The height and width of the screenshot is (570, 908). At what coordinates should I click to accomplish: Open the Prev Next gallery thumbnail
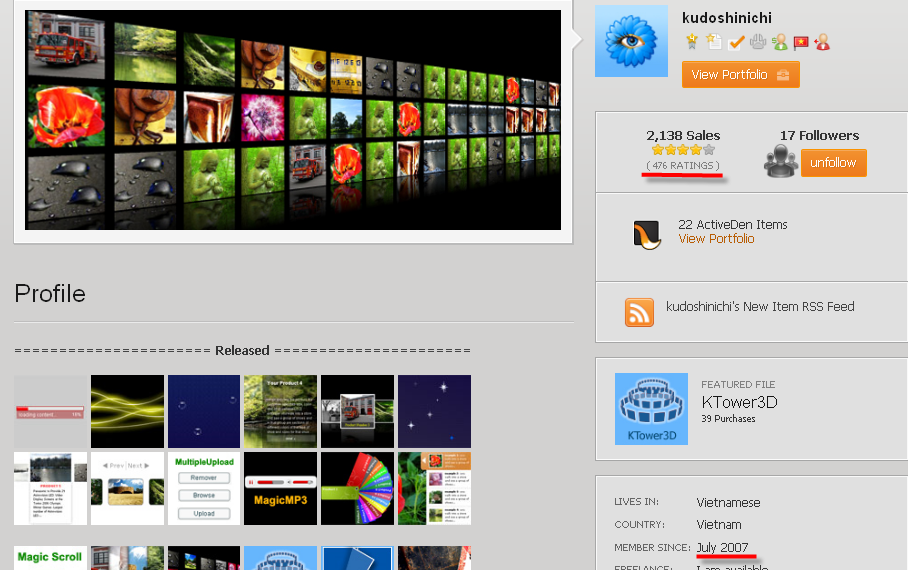tap(127, 488)
